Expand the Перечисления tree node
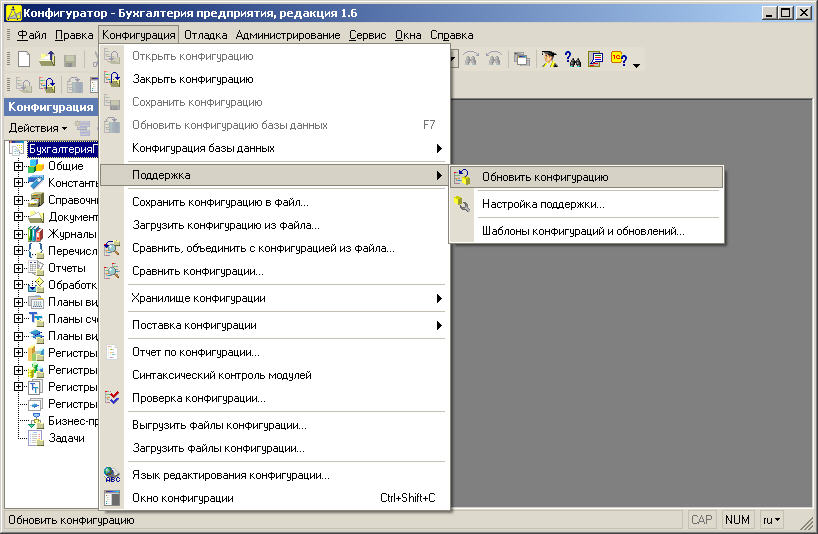The height and width of the screenshot is (534, 818). (x=18, y=251)
